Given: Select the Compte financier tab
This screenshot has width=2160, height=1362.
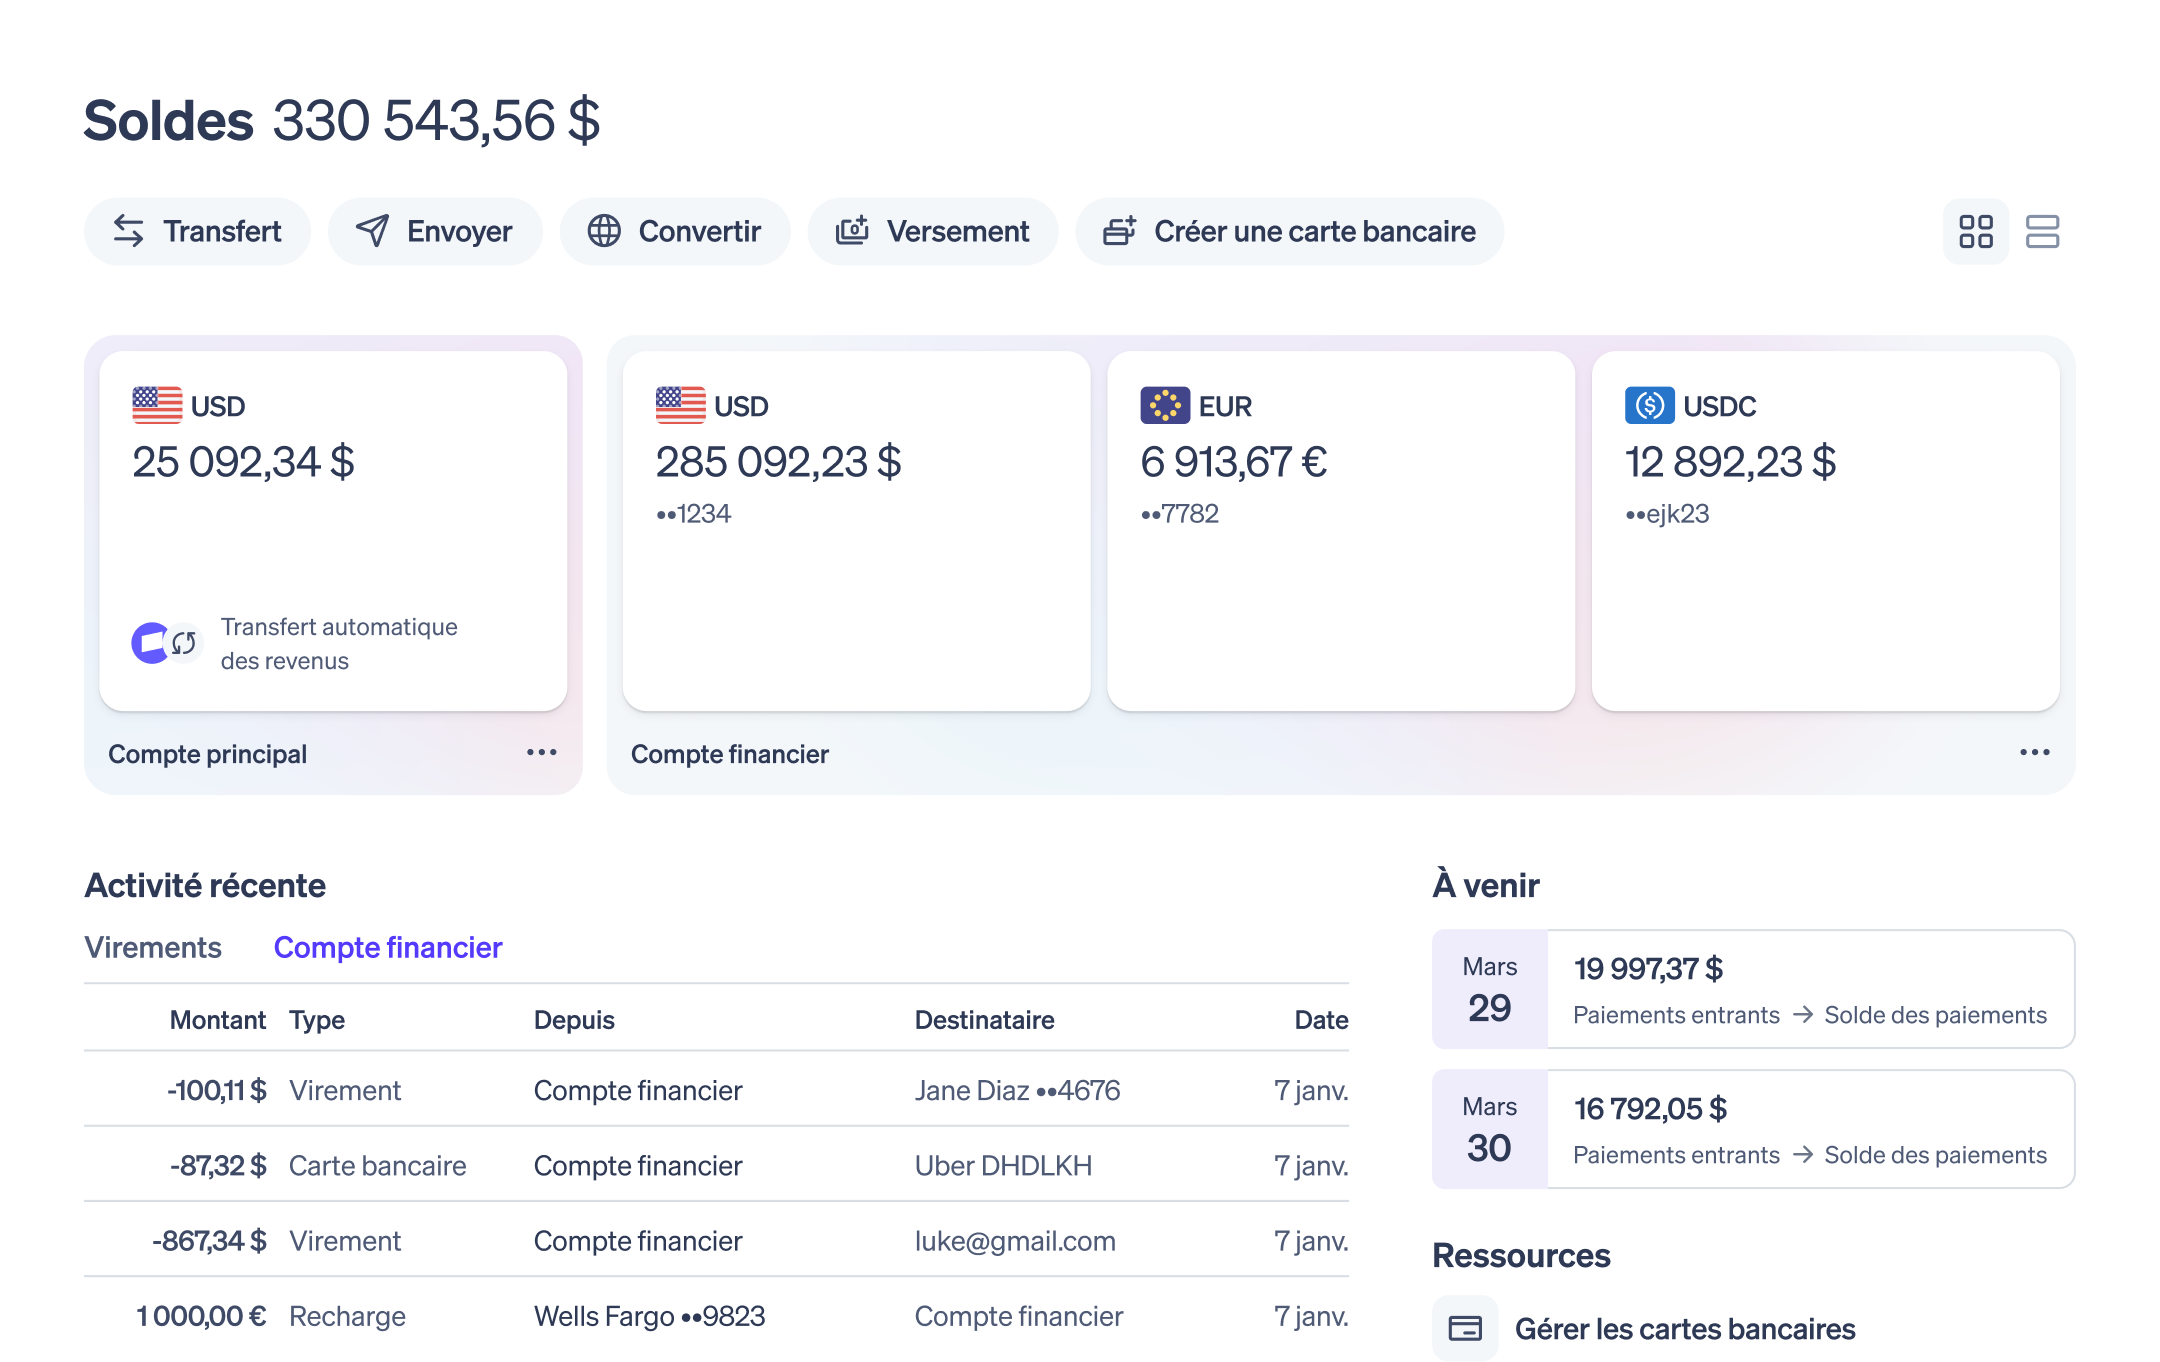Looking at the screenshot, I should [388, 947].
